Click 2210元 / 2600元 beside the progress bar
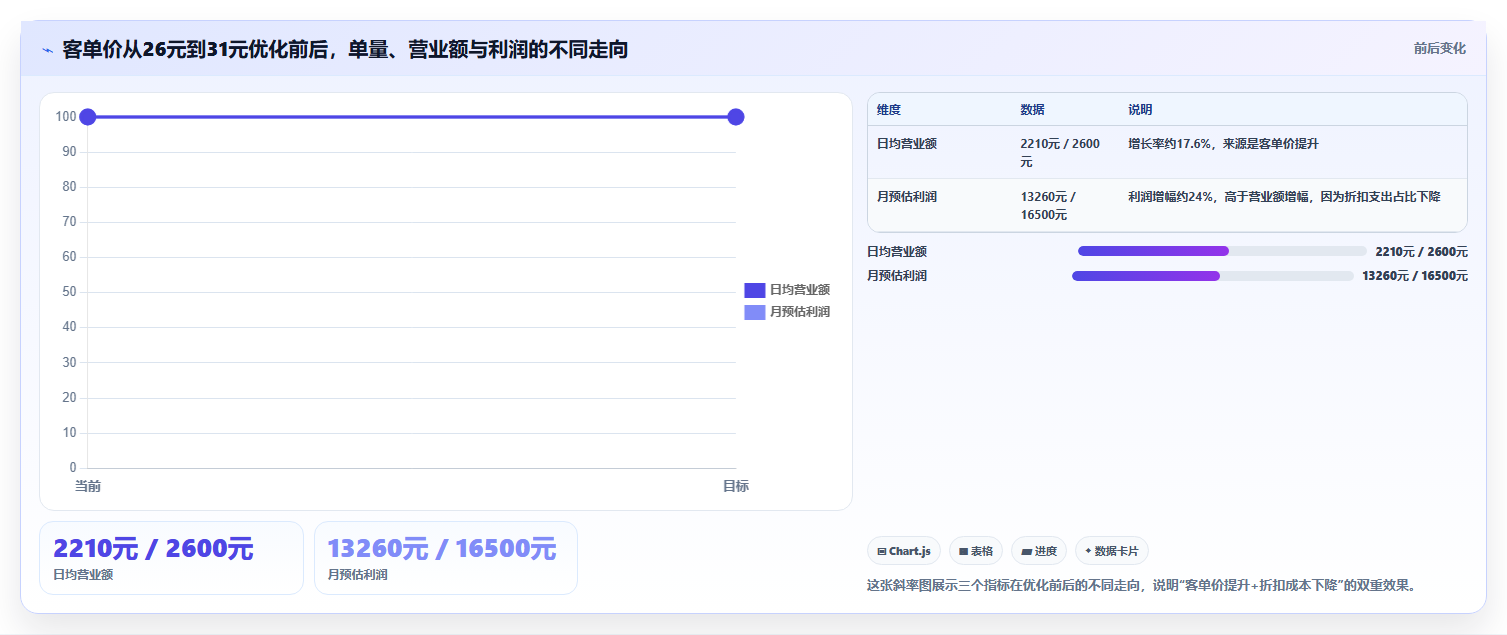The height and width of the screenshot is (635, 1507). 1422,252
